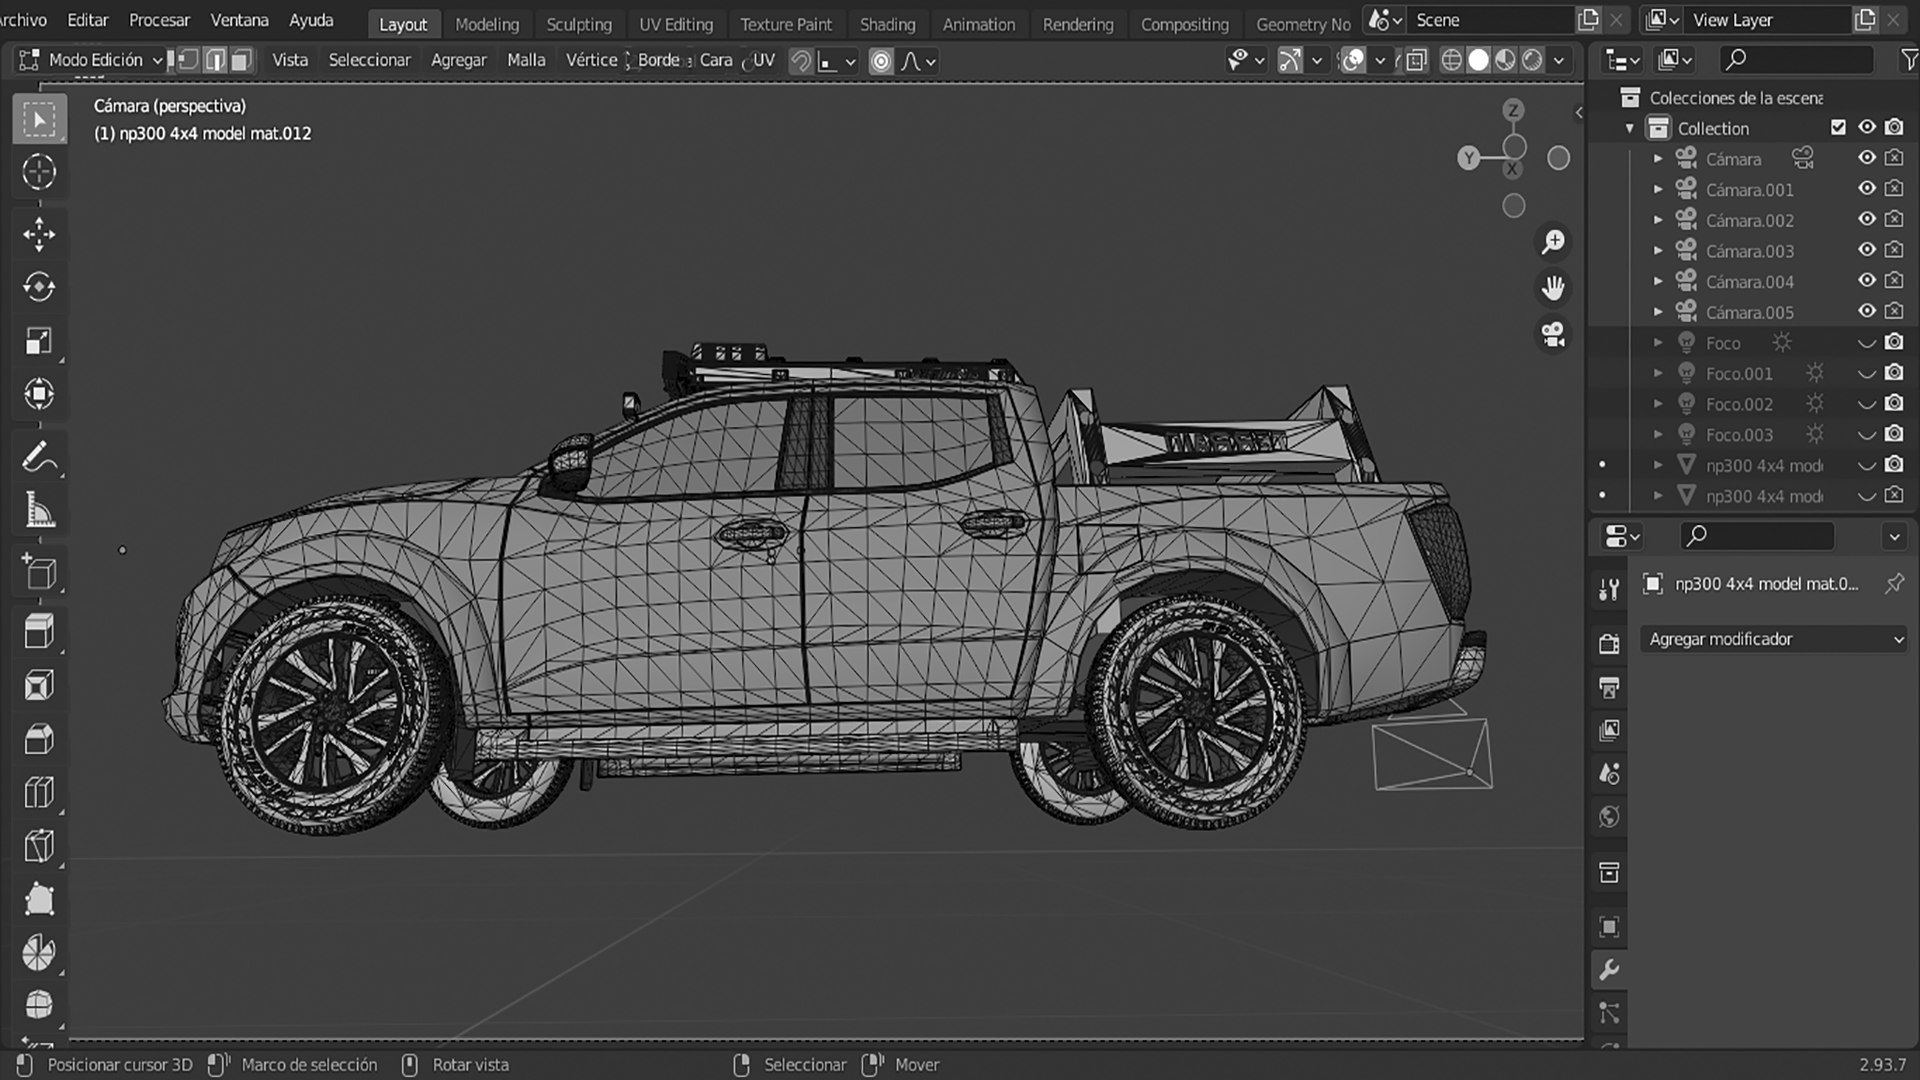Open the Agregar modificador dropdown
Screen dimensions: 1920x1080
point(1774,639)
